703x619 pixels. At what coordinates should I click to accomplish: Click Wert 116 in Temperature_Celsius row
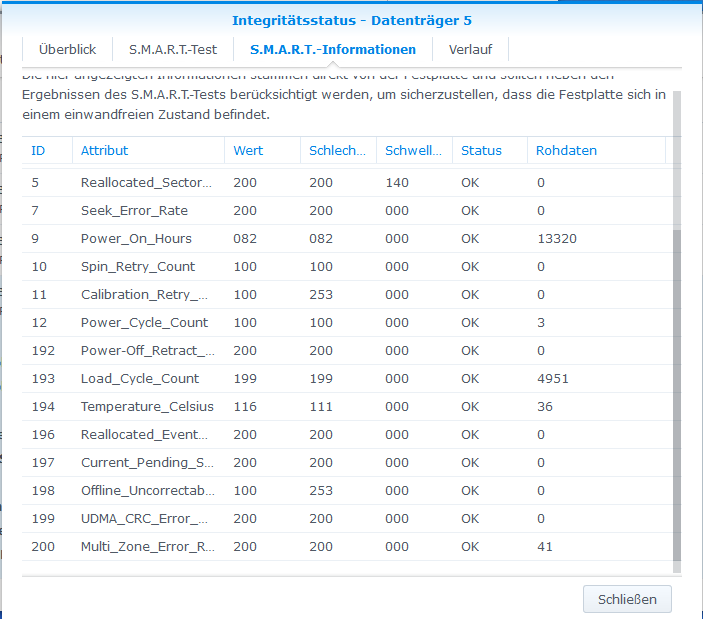(245, 407)
